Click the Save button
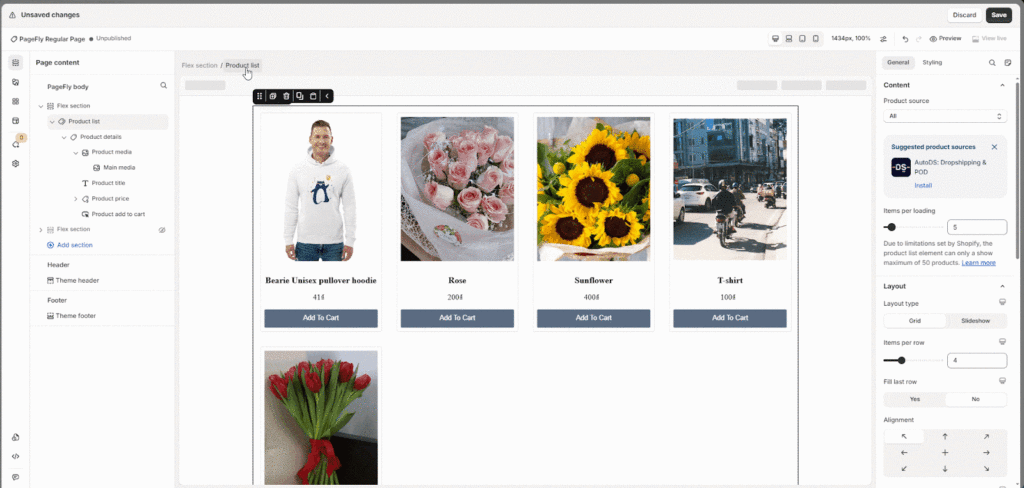 tap(998, 15)
